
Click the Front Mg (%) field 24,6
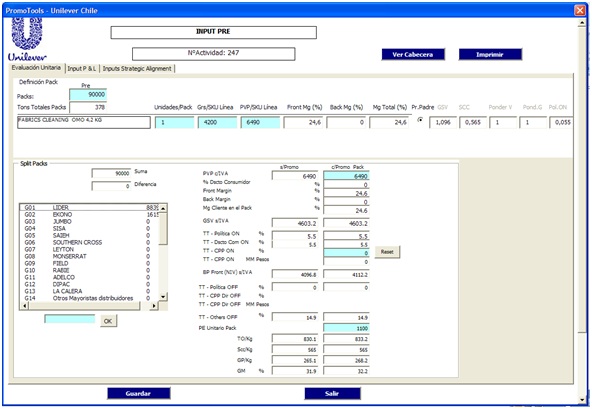click(303, 122)
